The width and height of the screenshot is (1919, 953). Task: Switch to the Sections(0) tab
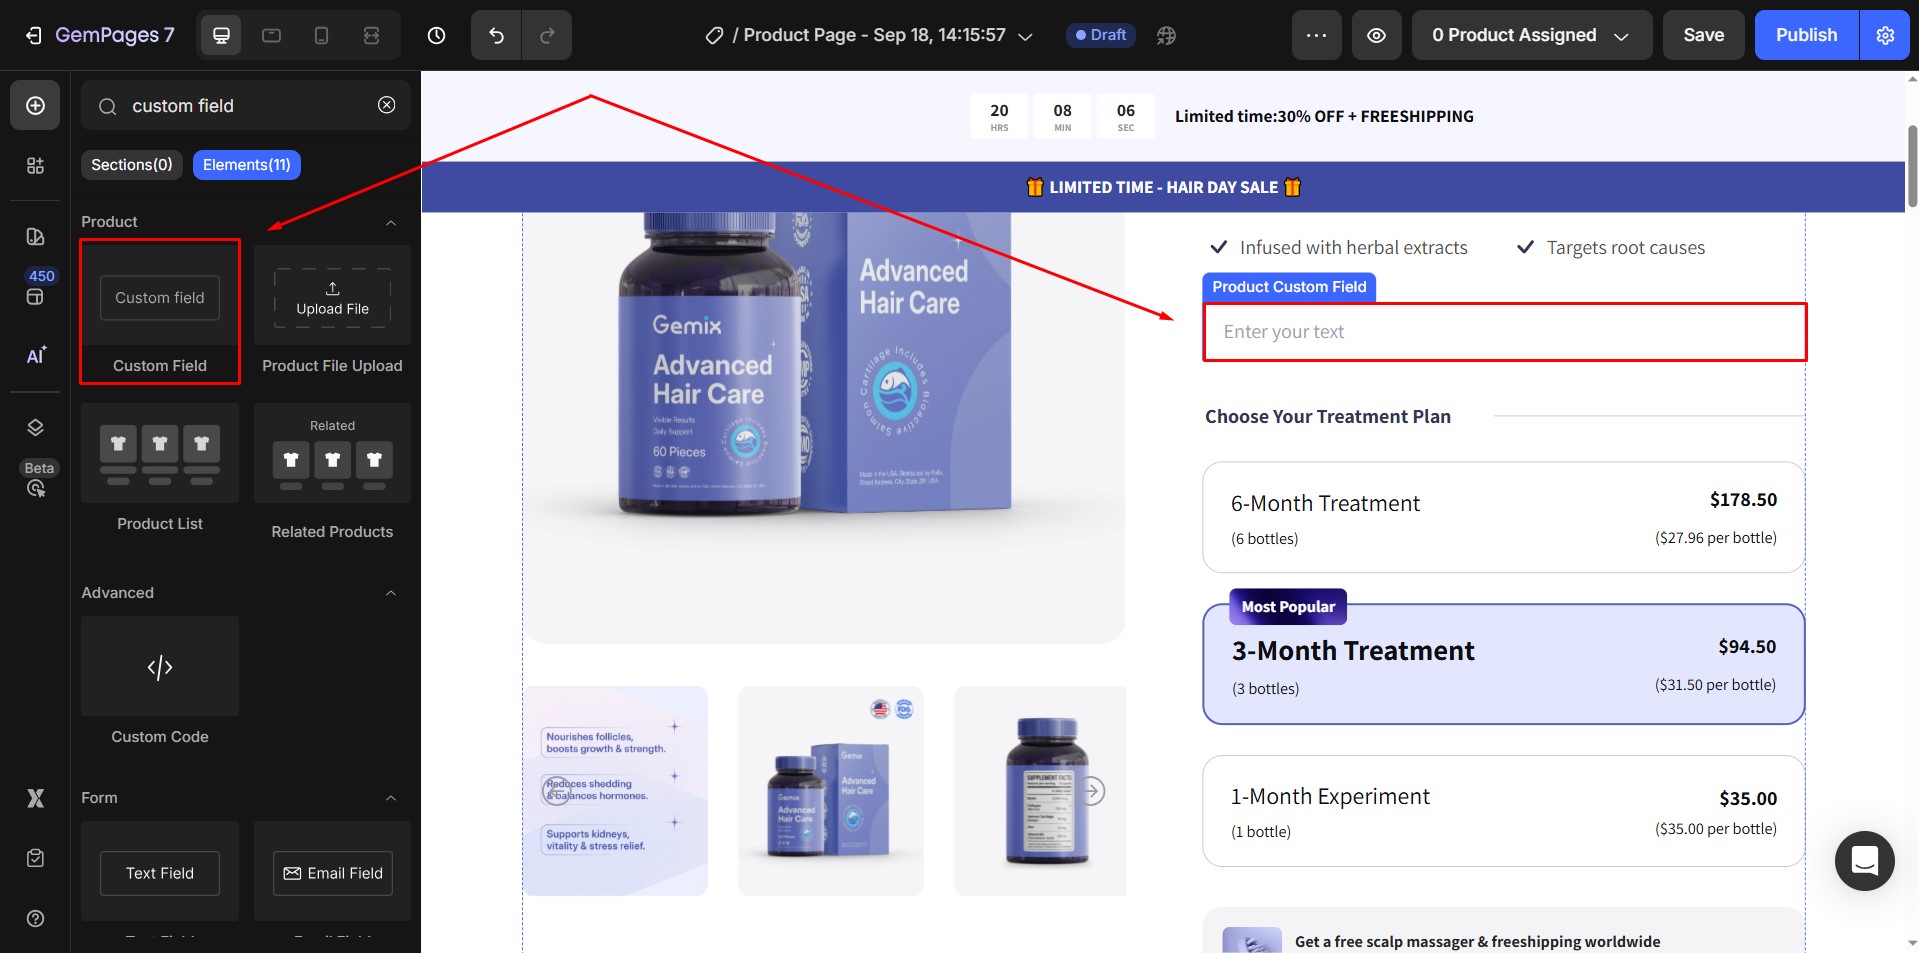tap(131, 165)
